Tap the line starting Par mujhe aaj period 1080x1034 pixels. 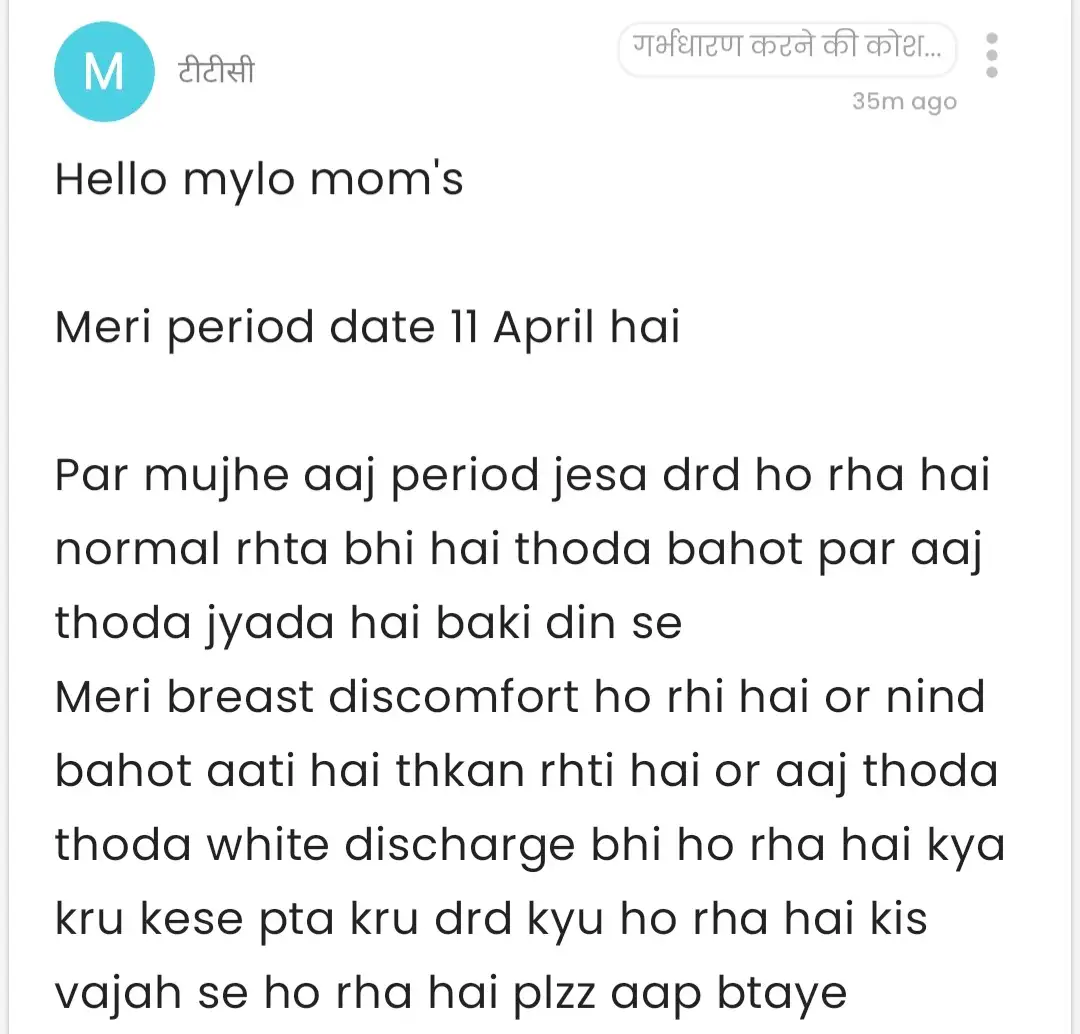(x=522, y=475)
